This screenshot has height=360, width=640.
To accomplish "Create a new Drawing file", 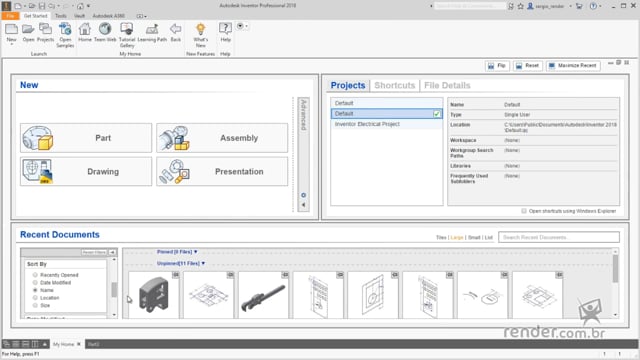I will pos(86,171).
